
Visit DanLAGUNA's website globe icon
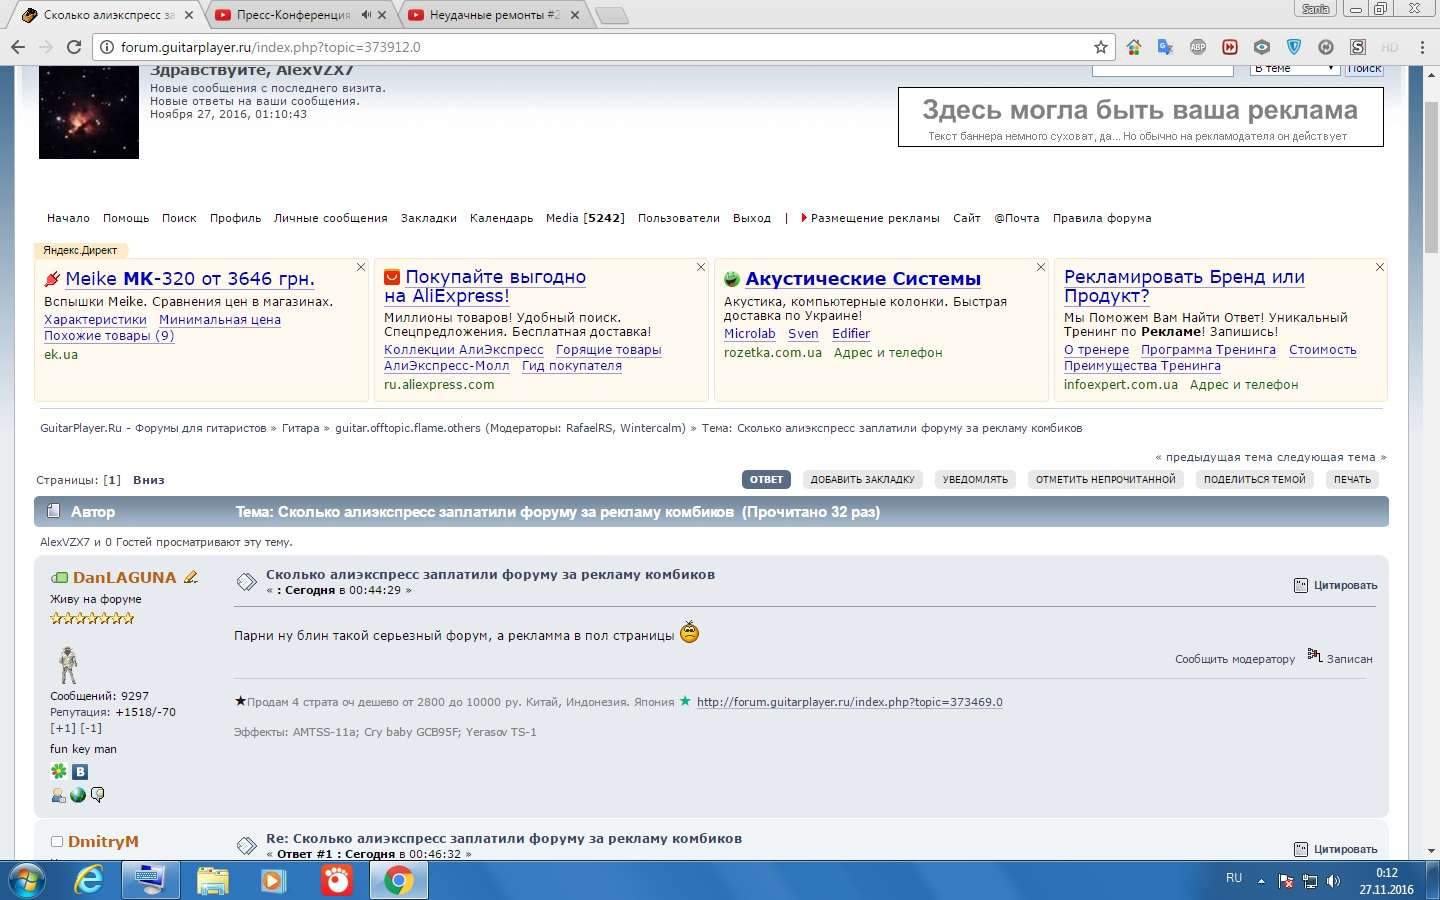click(x=78, y=795)
